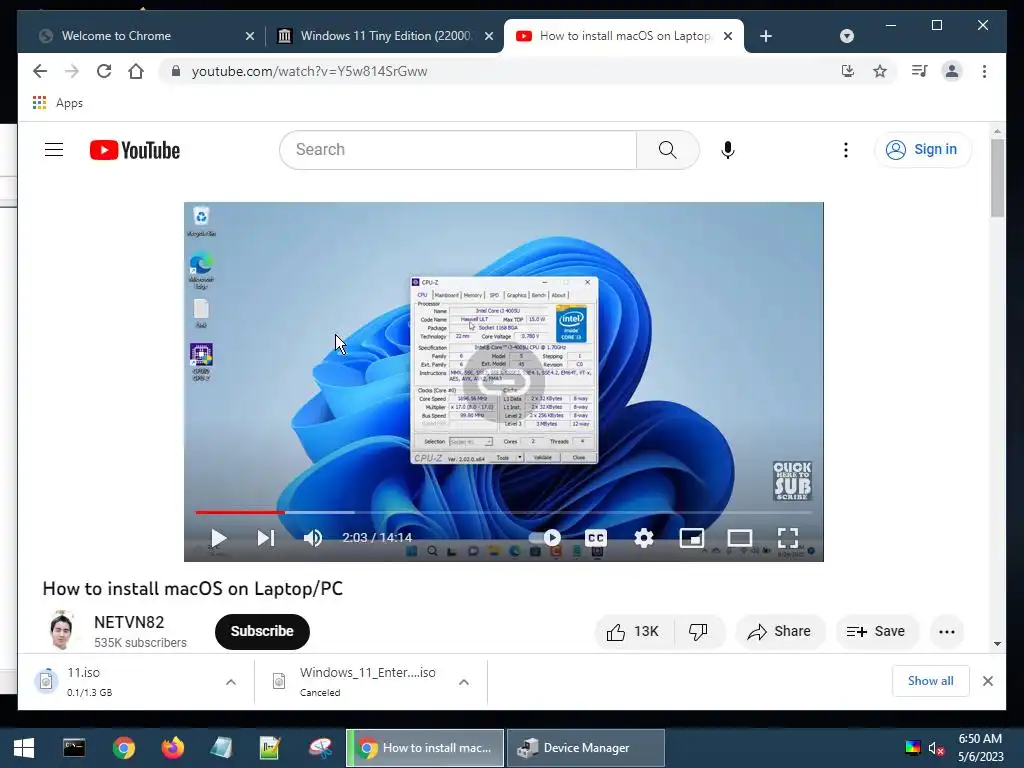
Task: Close the Windows 11 Tiny Edition tab
Action: (x=488, y=37)
